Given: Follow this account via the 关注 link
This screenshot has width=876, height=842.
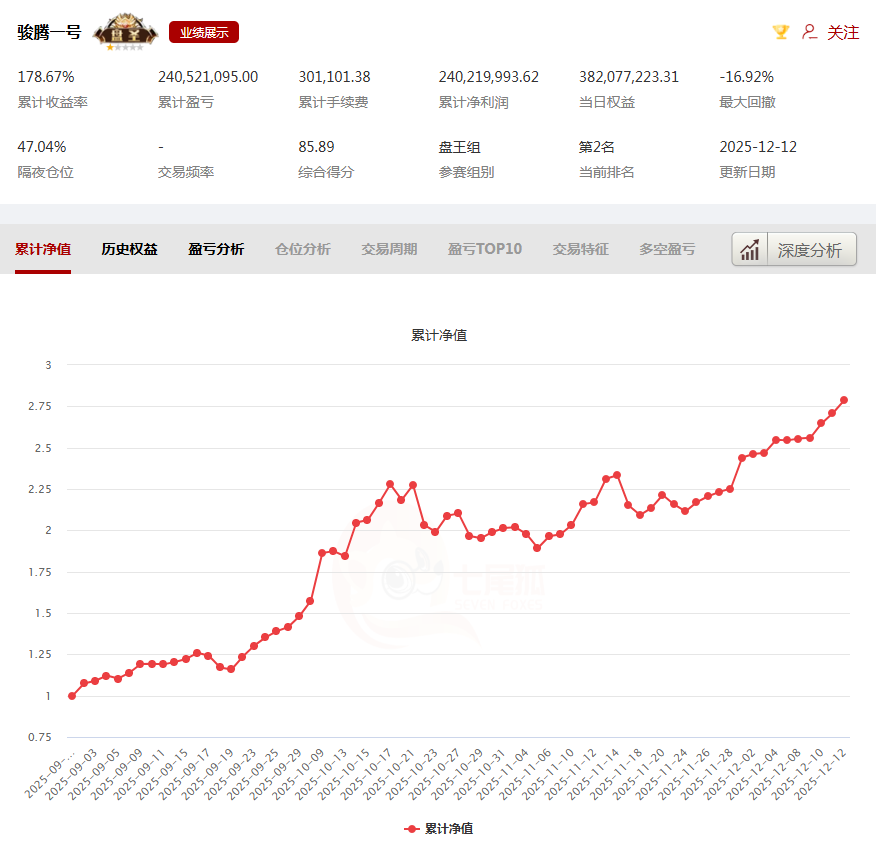Looking at the screenshot, I should pos(843,32).
